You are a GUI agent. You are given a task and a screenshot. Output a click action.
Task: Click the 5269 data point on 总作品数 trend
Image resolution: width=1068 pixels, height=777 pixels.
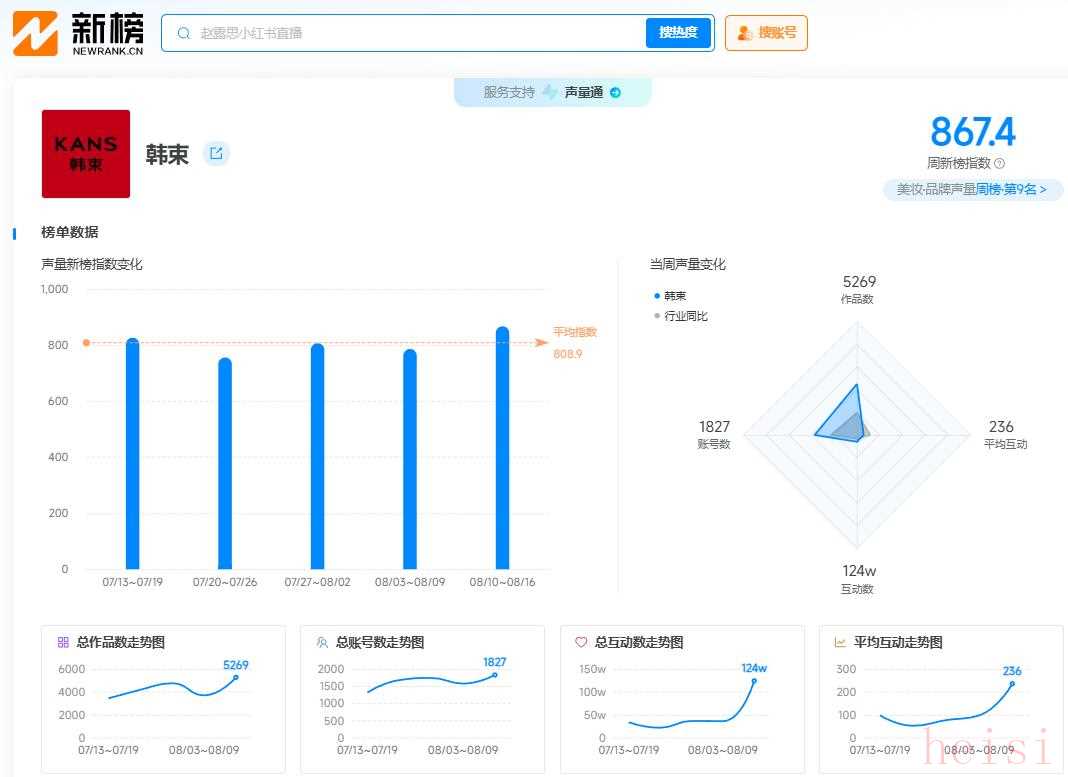click(x=236, y=677)
